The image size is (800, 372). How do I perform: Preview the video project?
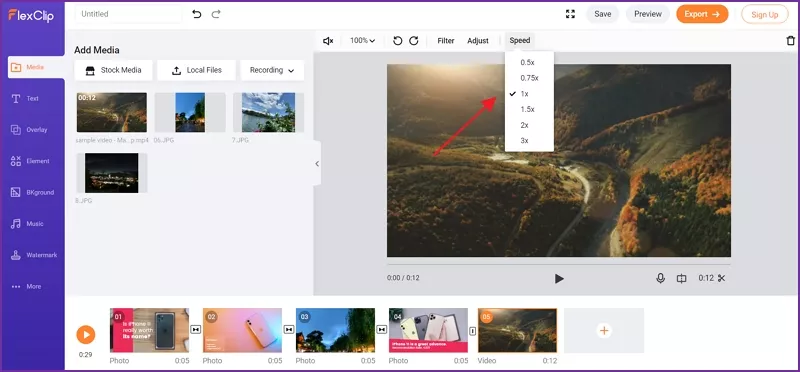(x=648, y=14)
